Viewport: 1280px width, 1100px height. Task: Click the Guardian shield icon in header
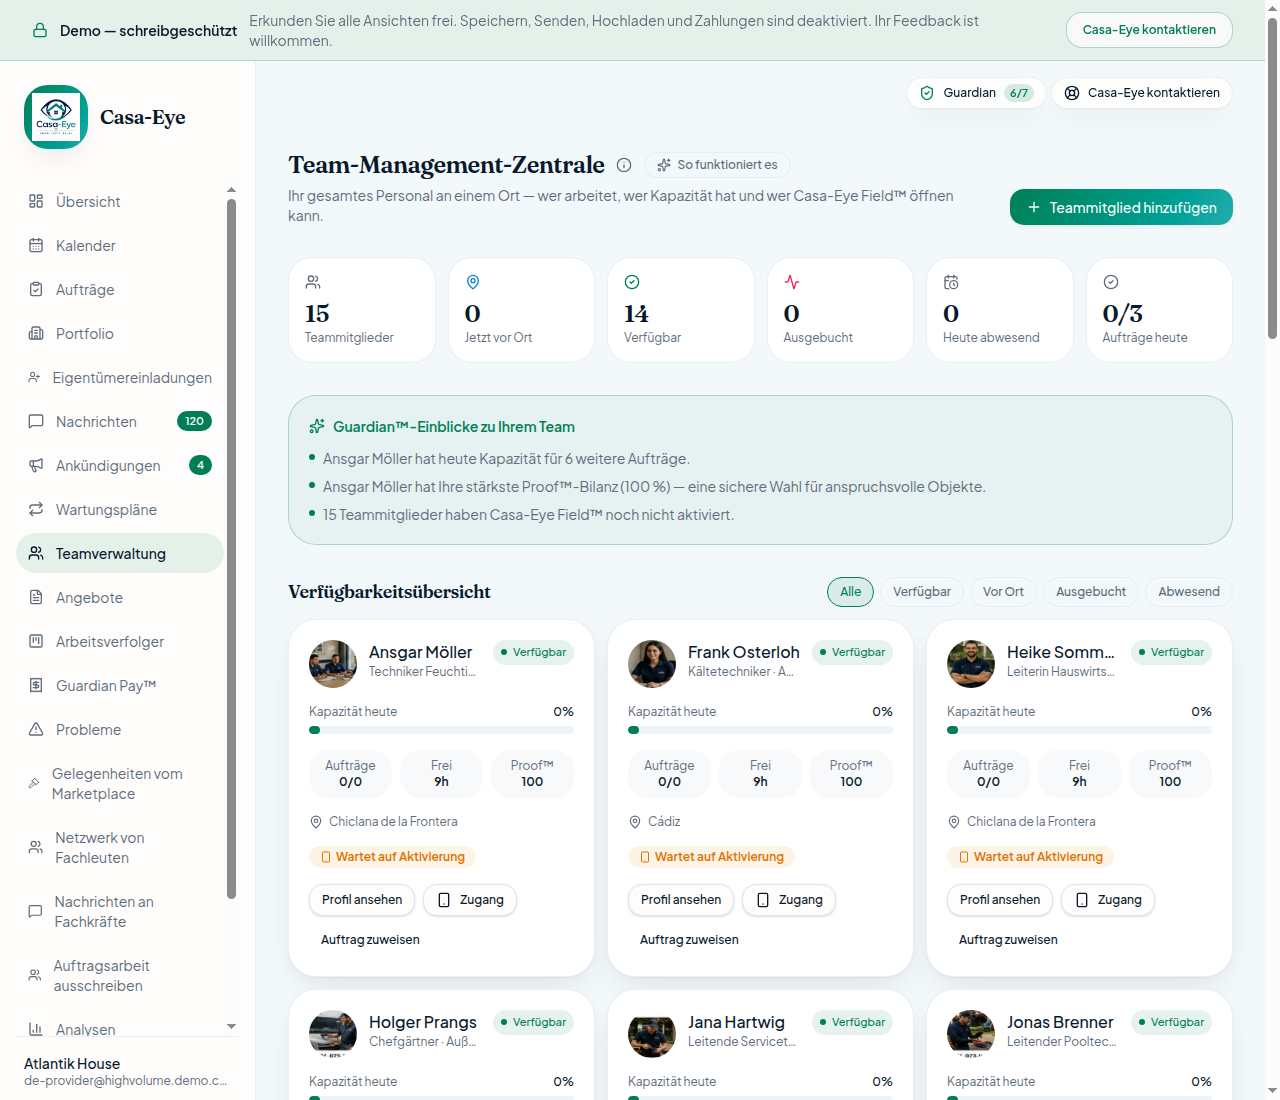pos(927,93)
